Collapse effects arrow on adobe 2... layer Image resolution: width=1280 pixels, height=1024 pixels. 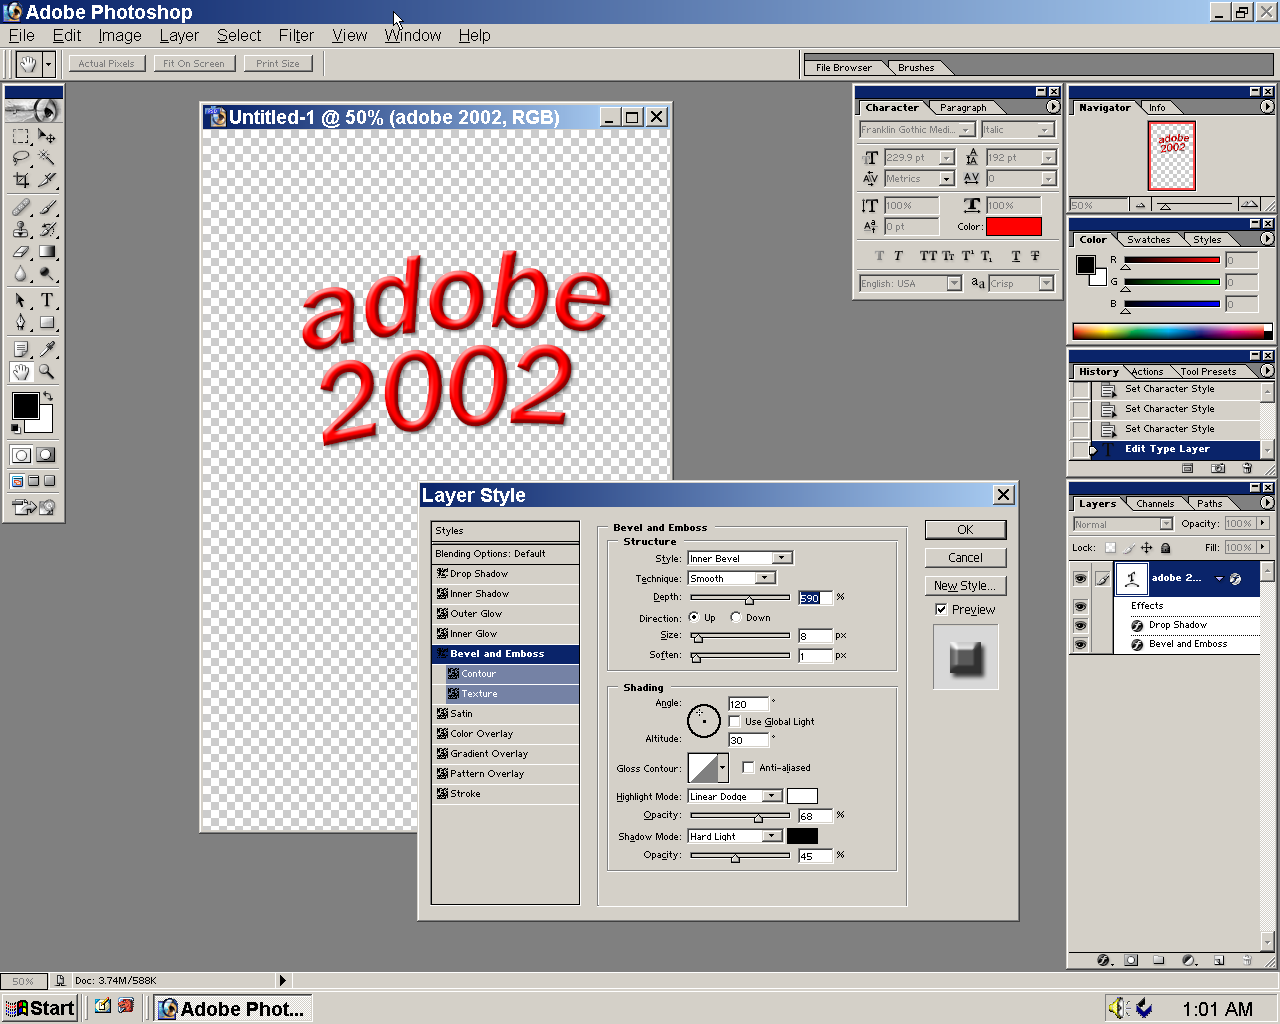(1219, 578)
